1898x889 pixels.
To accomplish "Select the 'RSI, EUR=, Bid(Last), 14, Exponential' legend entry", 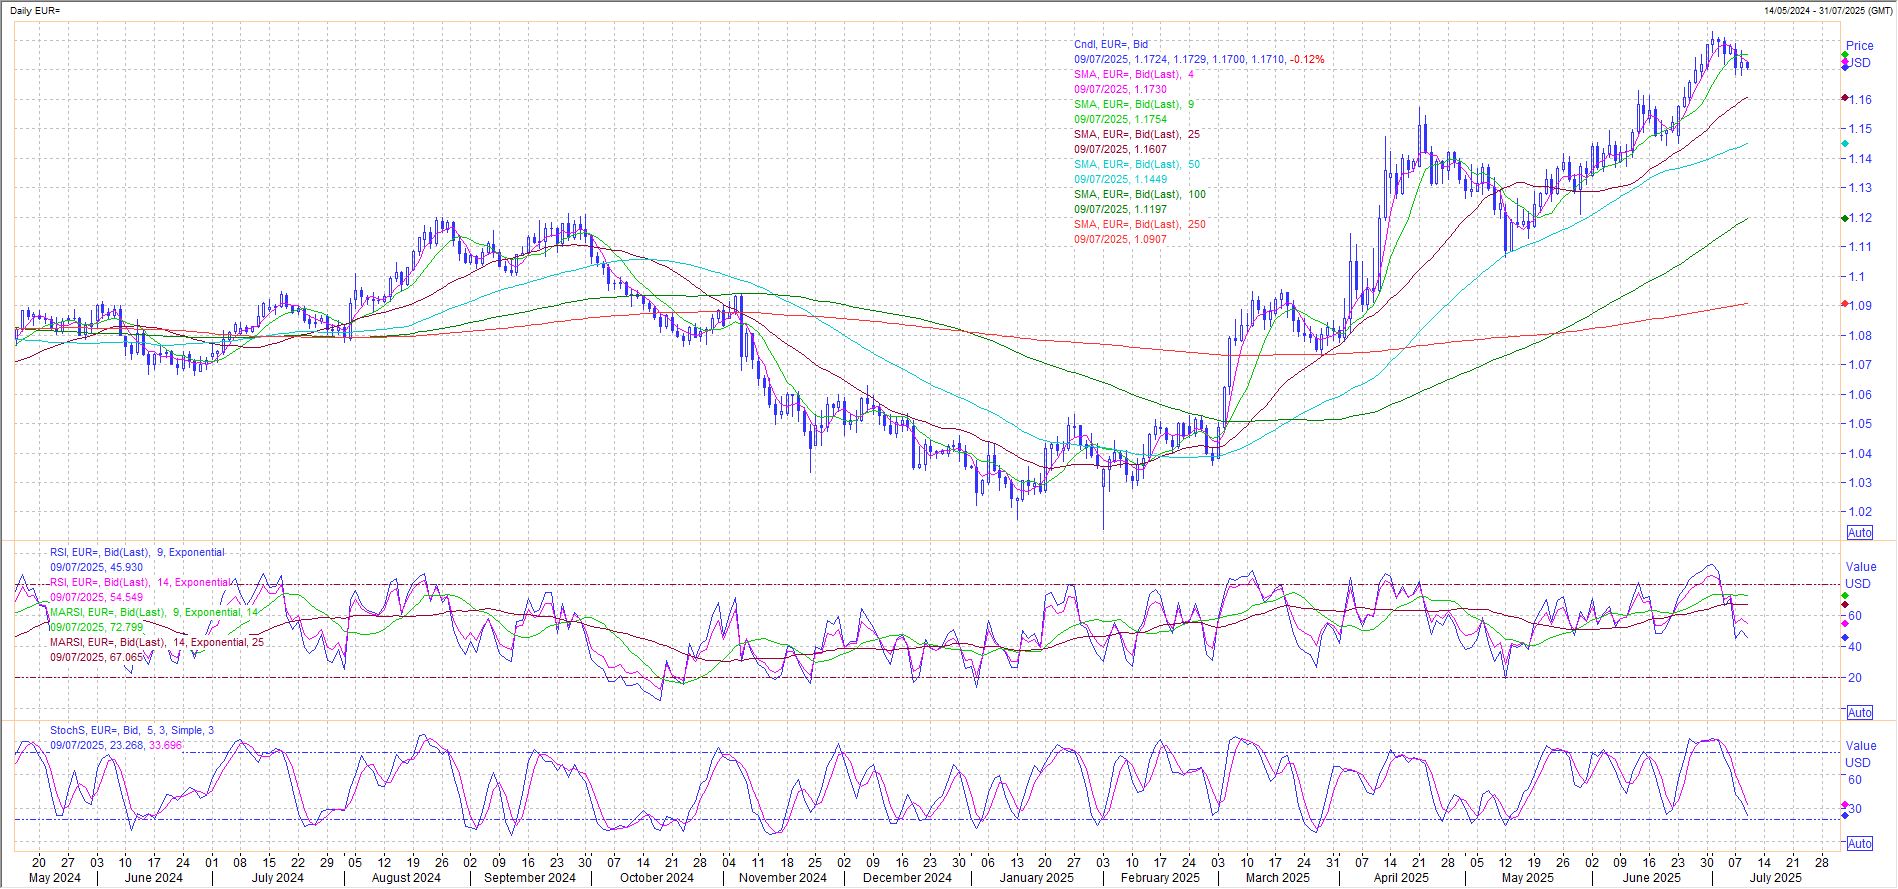I will click(140, 582).
